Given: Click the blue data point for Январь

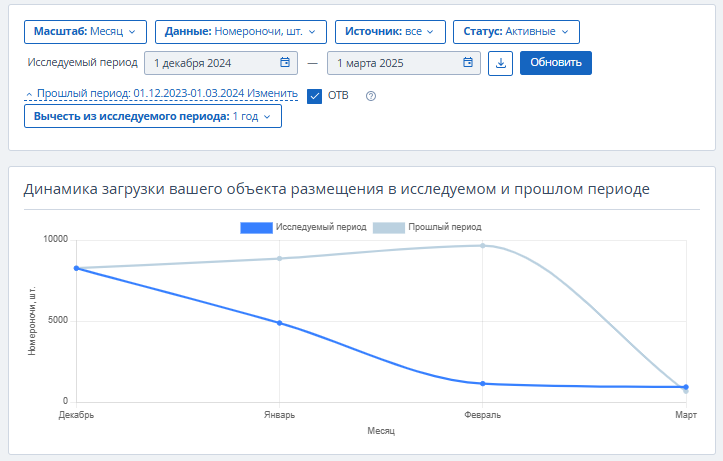Looking at the screenshot, I should point(279,323).
